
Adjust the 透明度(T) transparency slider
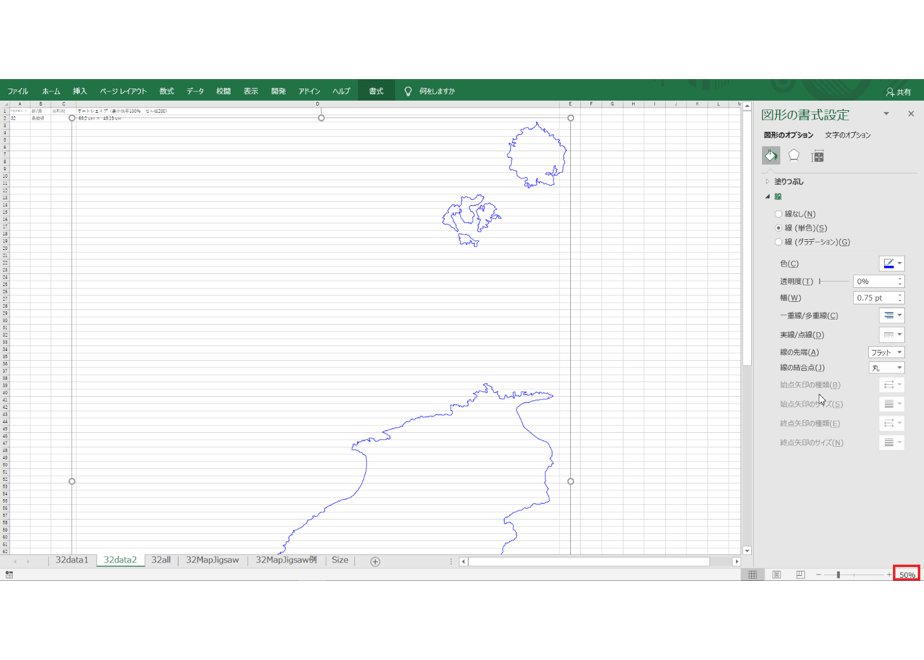[x=834, y=282]
